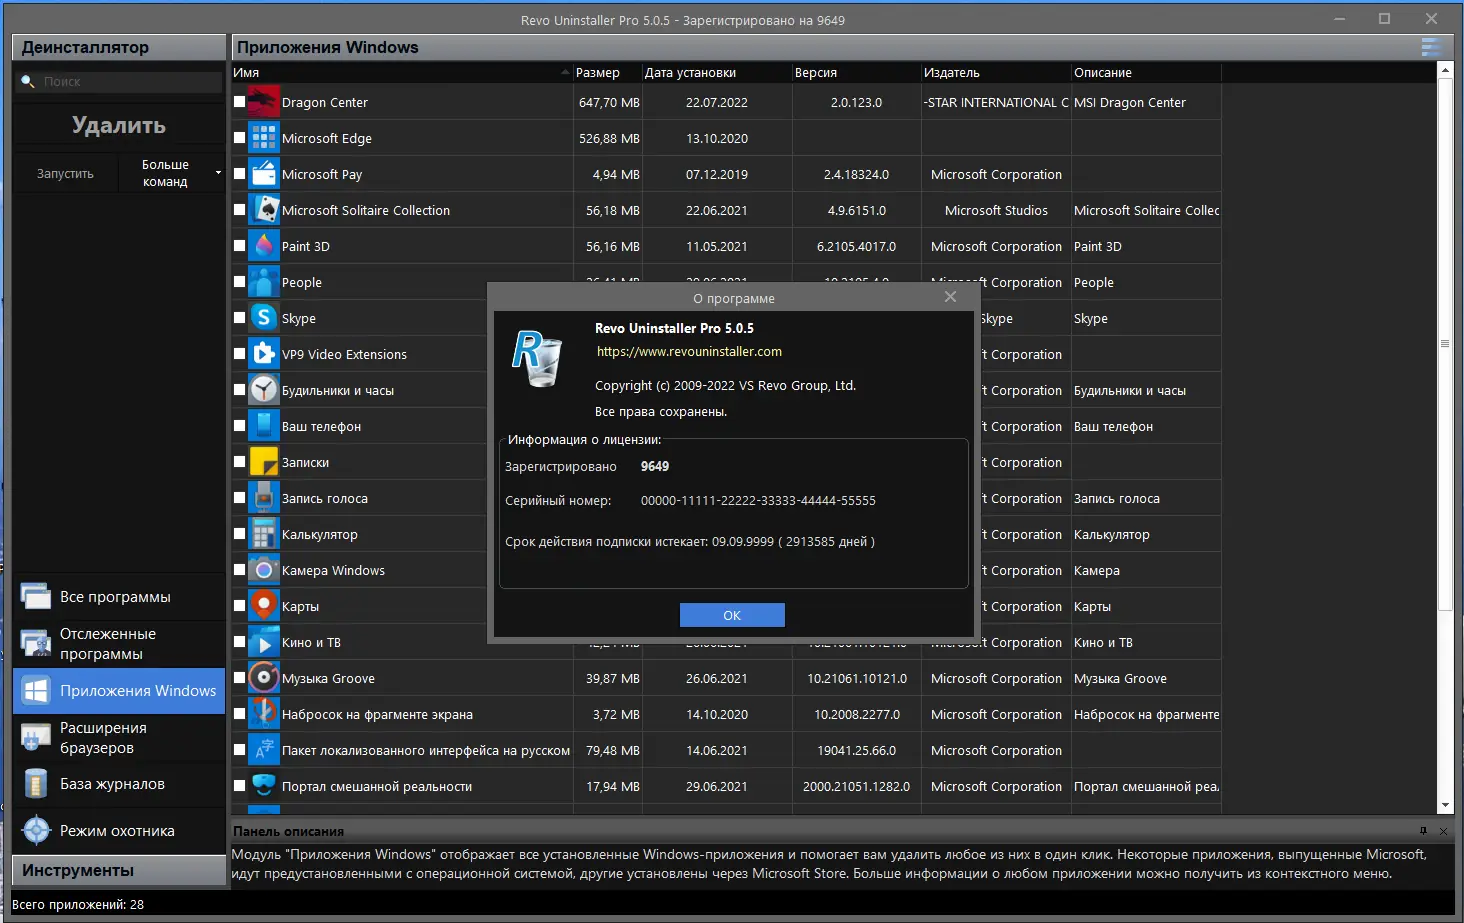Open the revouninstaller.com link
This screenshot has width=1464, height=923.
click(x=689, y=351)
